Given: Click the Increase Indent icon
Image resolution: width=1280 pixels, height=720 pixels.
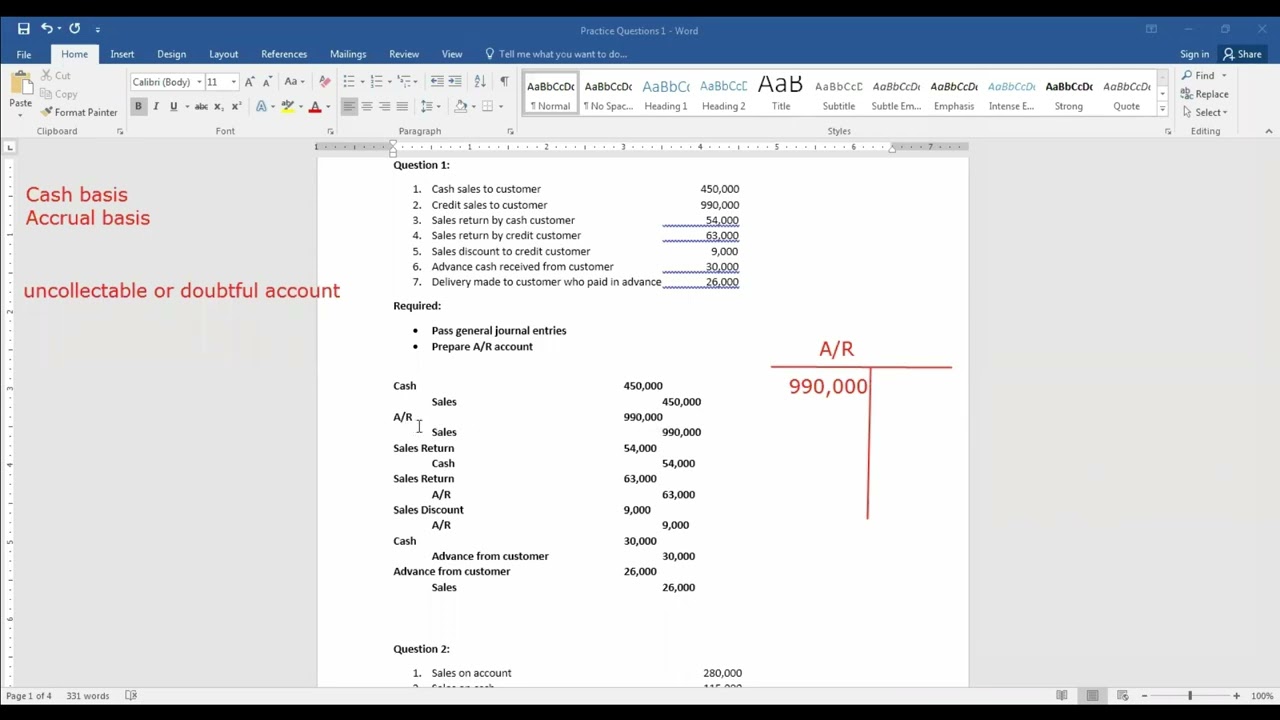Looking at the screenshot, I should tap(455, 82).
